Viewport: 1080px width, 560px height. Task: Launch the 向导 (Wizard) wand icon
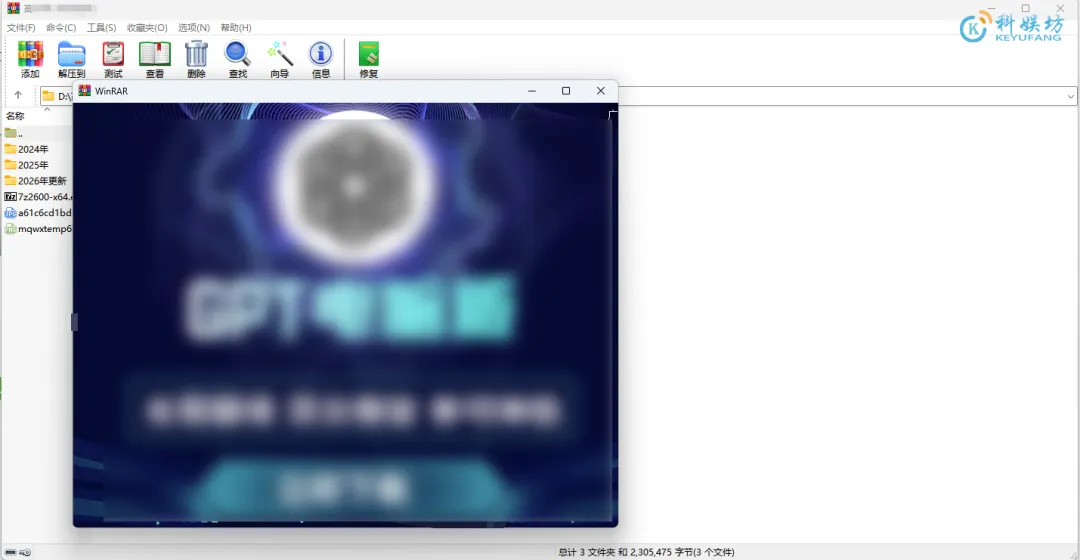pyautogui.click(x=280, y=59)
